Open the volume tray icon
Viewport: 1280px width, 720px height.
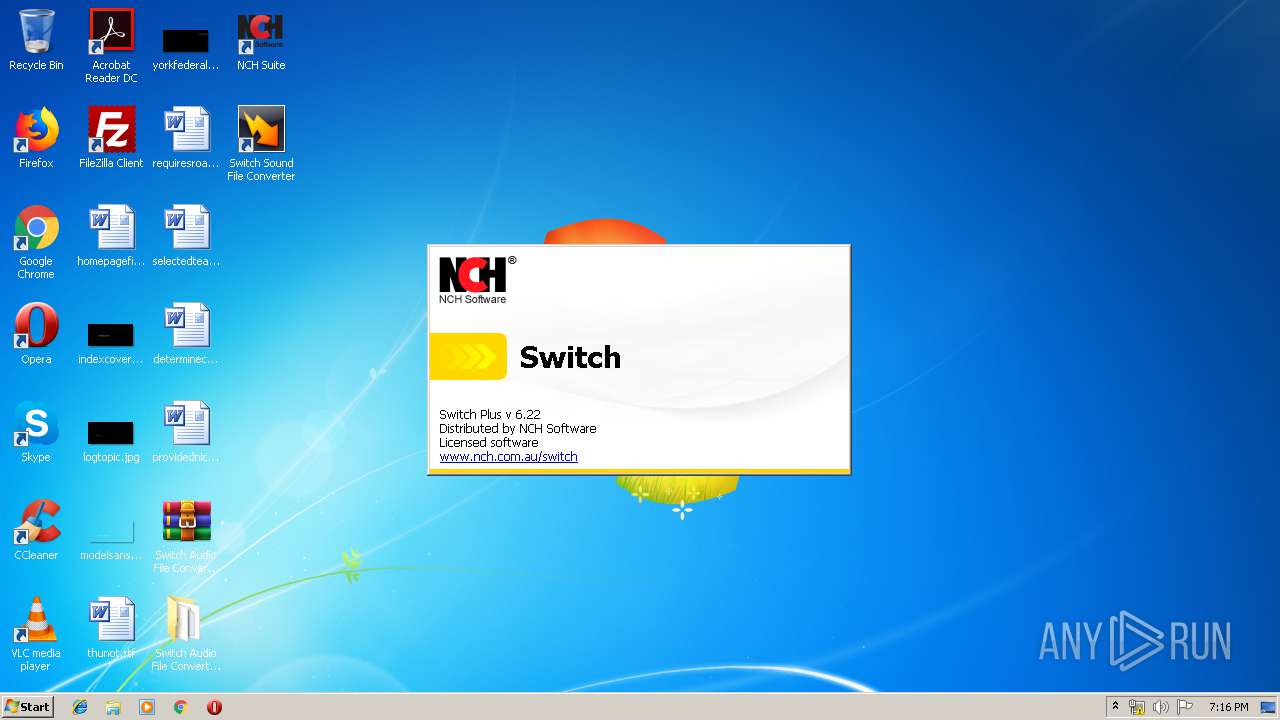1161,707
